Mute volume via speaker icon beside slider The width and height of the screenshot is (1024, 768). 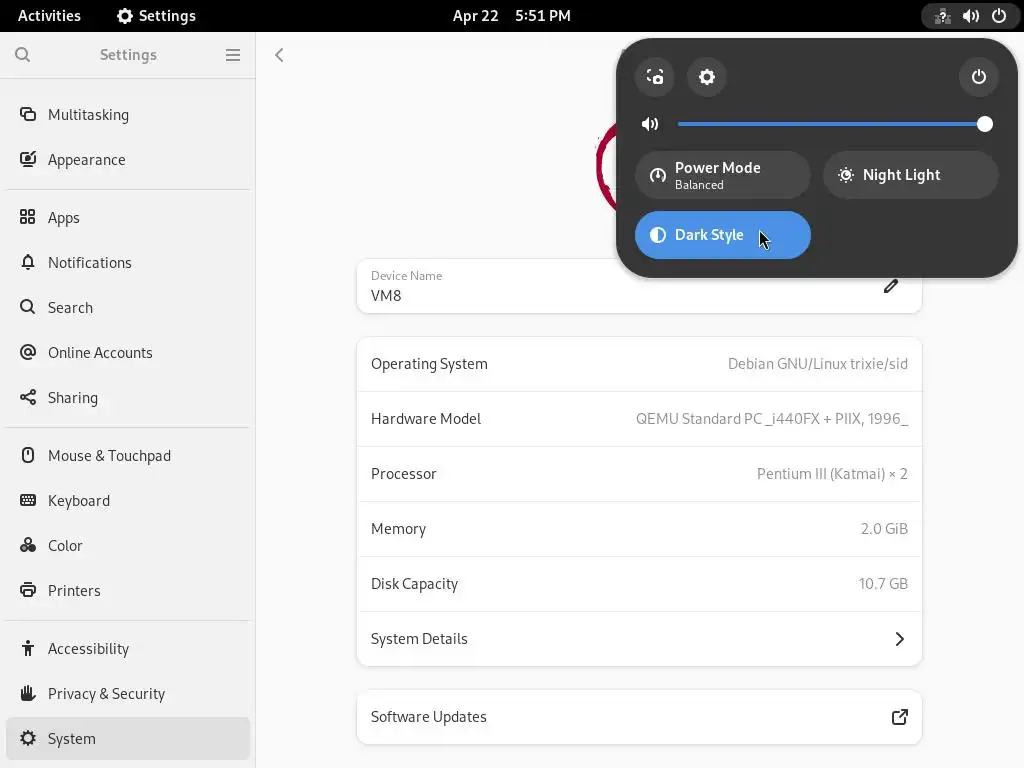coord(650,124)
